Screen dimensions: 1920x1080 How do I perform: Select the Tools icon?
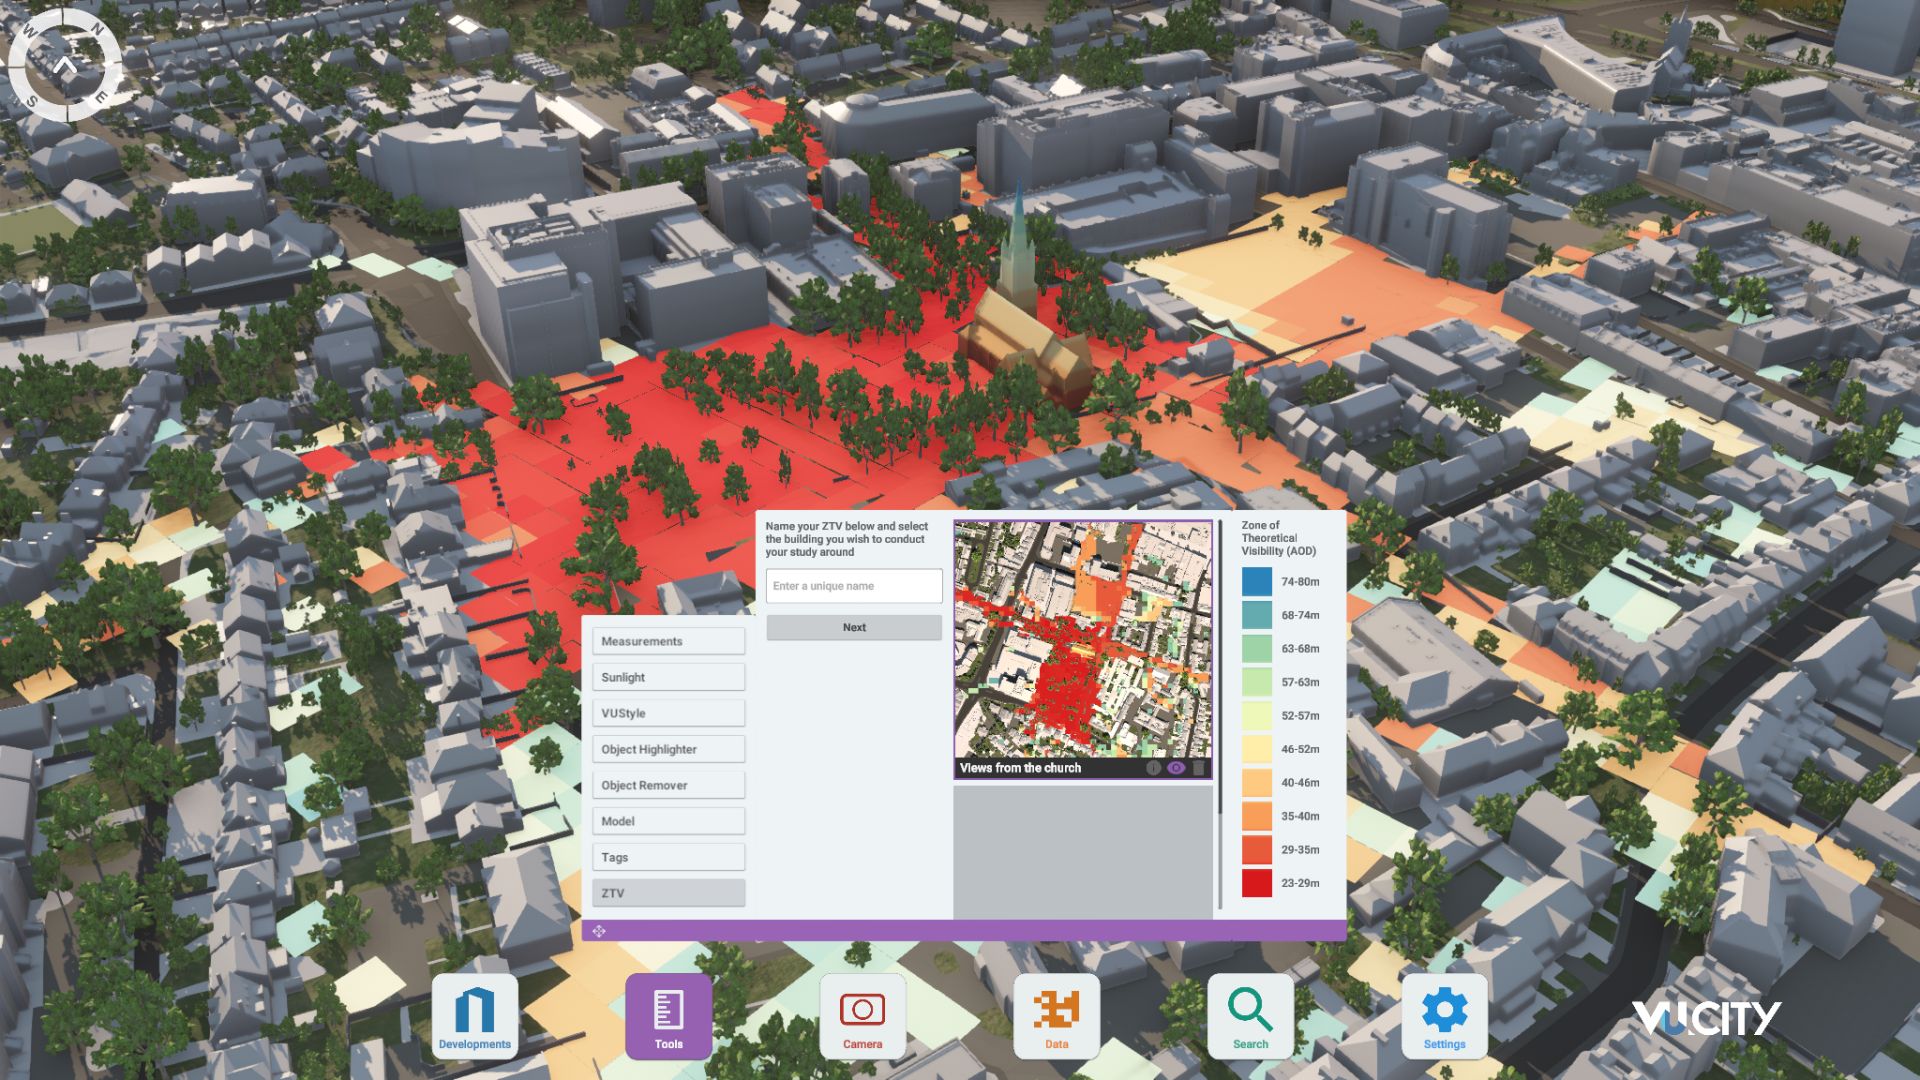point(667,1015)
